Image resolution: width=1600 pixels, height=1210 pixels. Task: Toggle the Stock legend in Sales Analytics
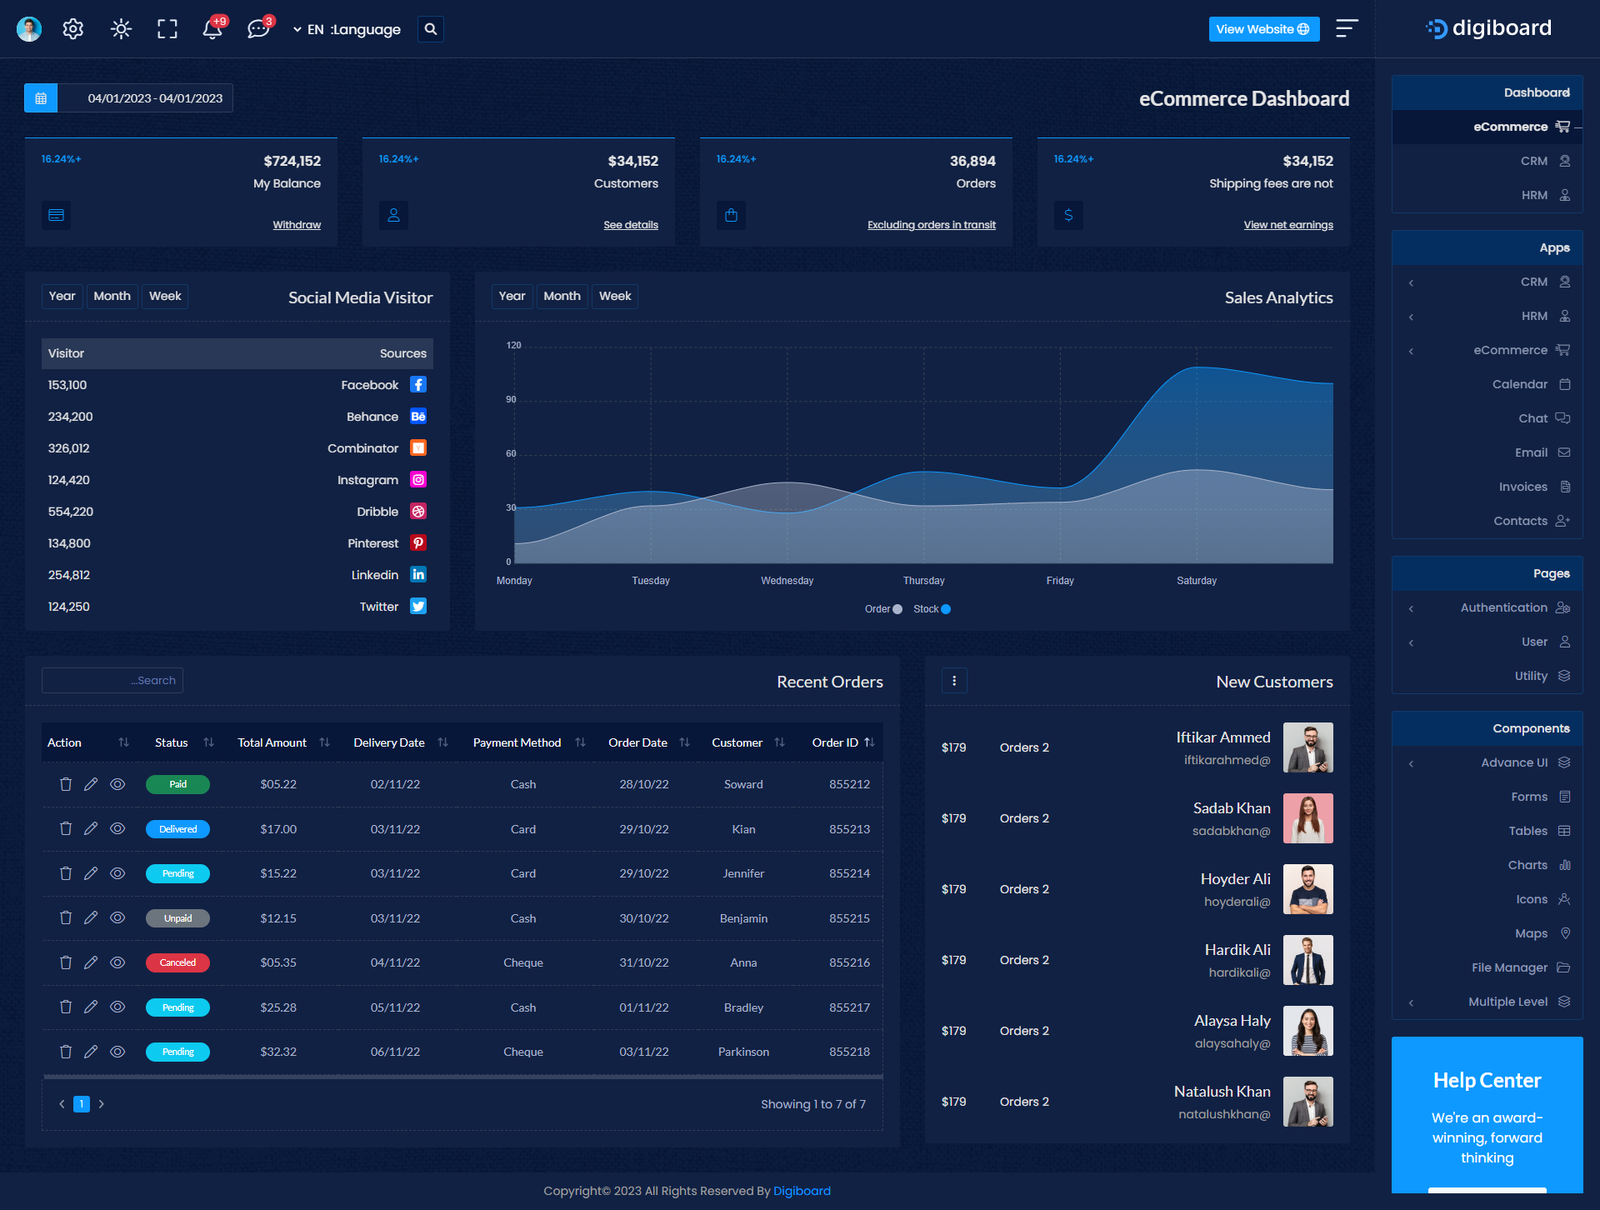click(x=932, y=609)
